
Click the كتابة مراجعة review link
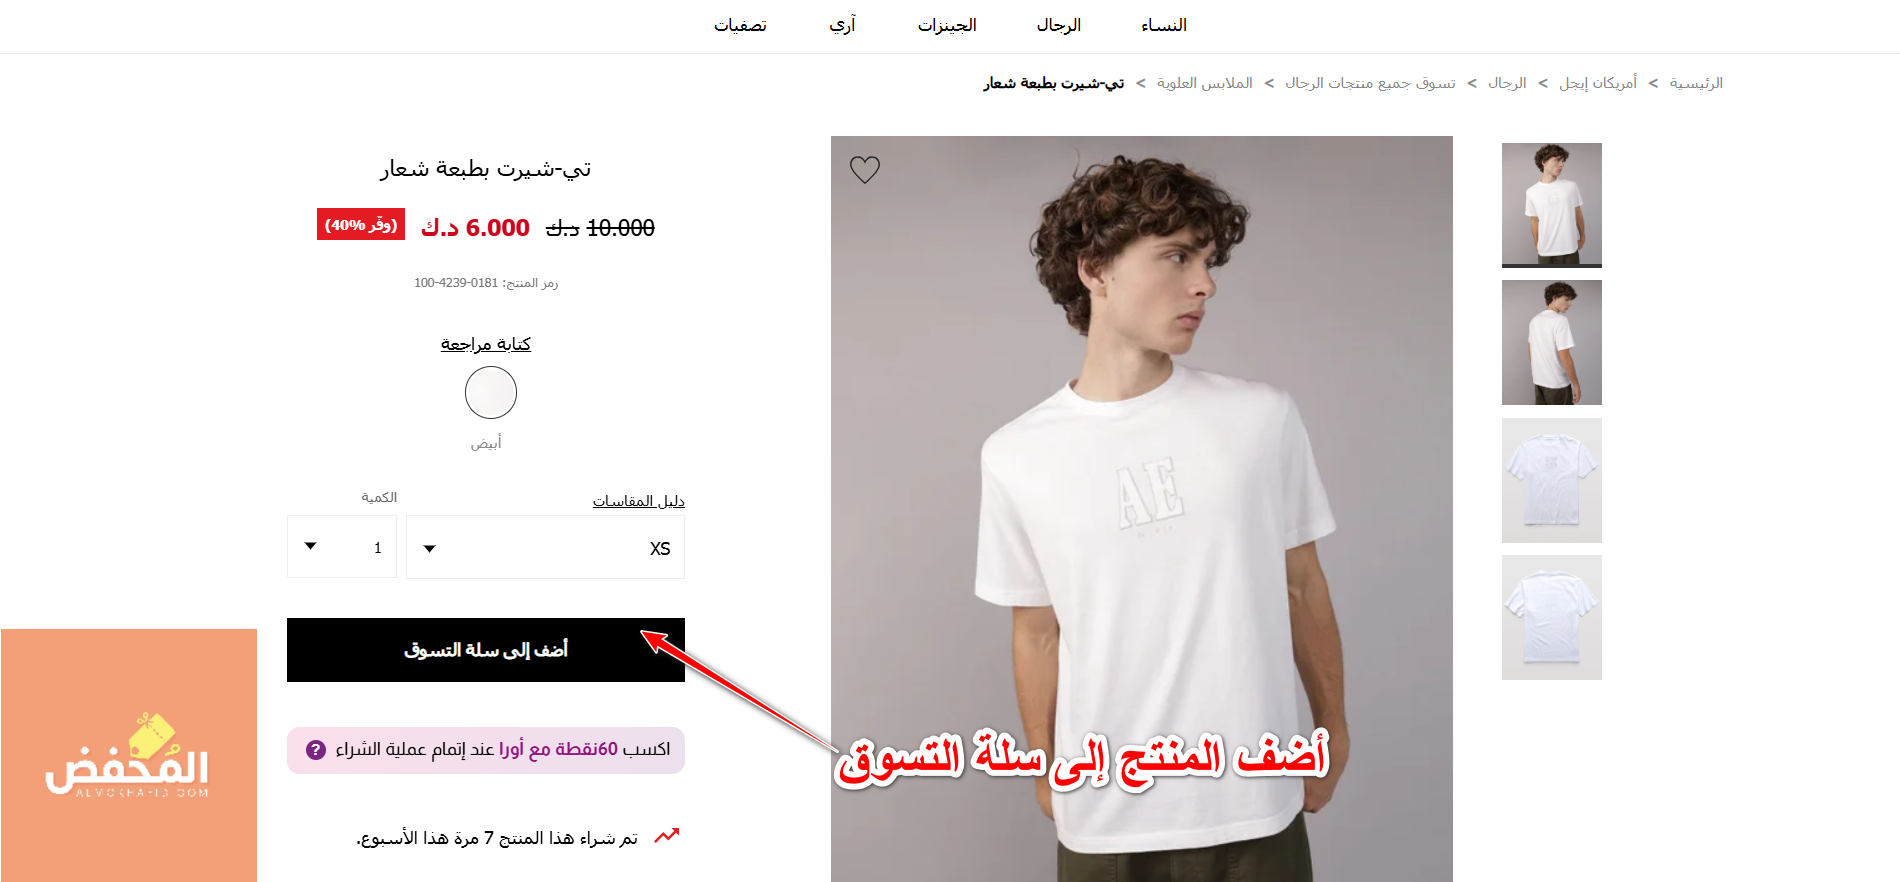tap(486, 344)
